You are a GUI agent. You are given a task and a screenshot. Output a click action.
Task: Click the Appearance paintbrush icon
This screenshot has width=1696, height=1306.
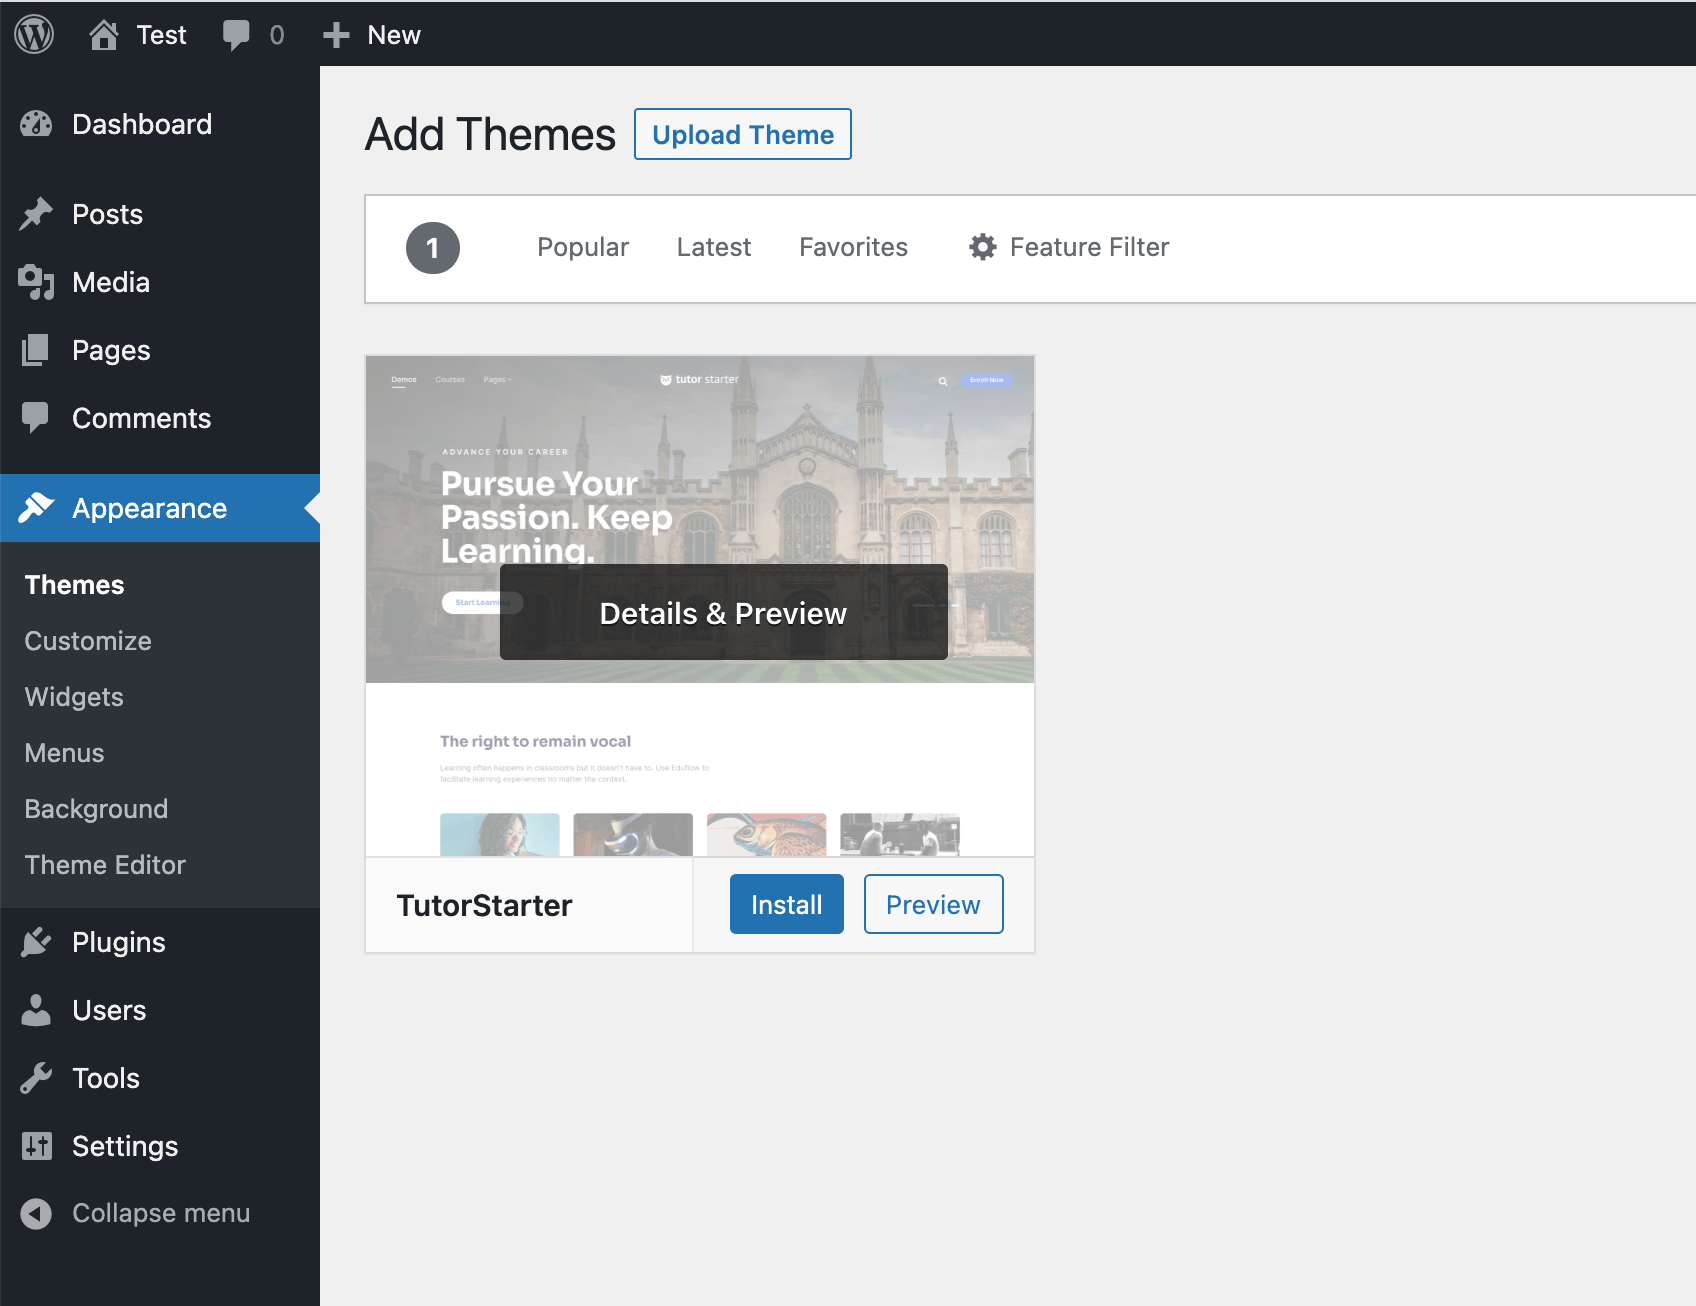pyautogui.click(x=36, y=508)
